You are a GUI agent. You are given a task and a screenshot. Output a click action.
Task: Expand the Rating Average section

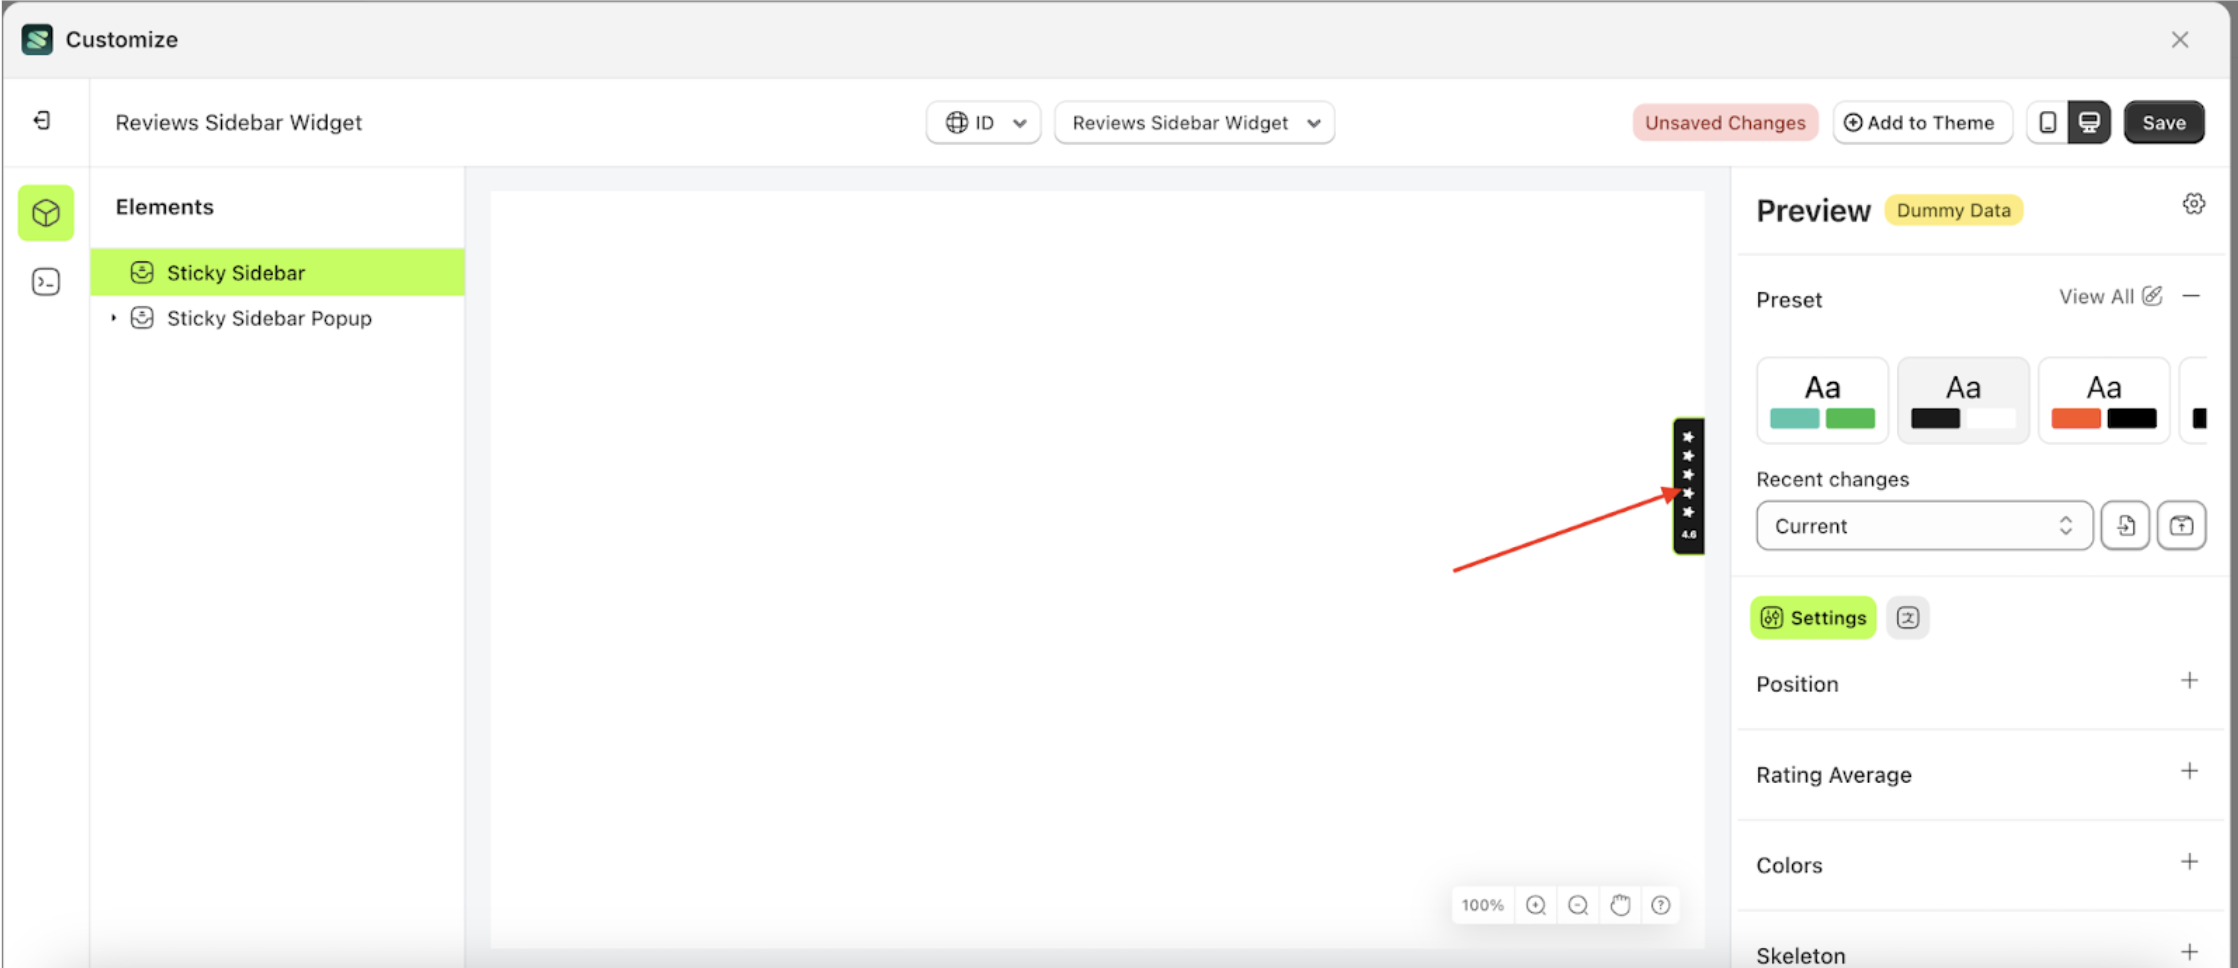tap(2190, 773)
